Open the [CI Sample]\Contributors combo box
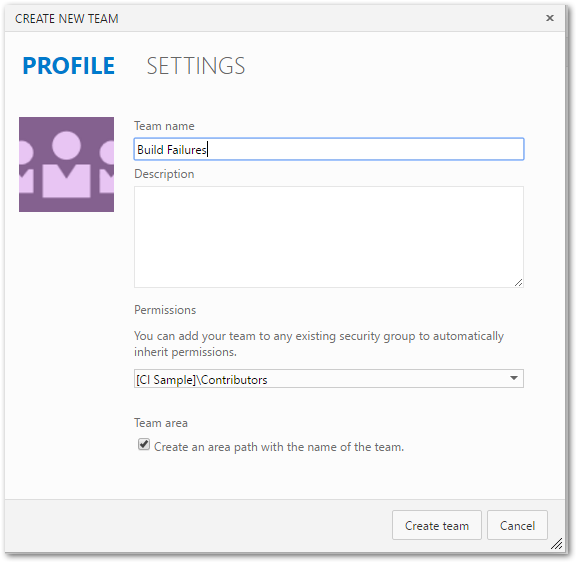The height and width of the screenshot is (563, 577). tap(329, 379)
